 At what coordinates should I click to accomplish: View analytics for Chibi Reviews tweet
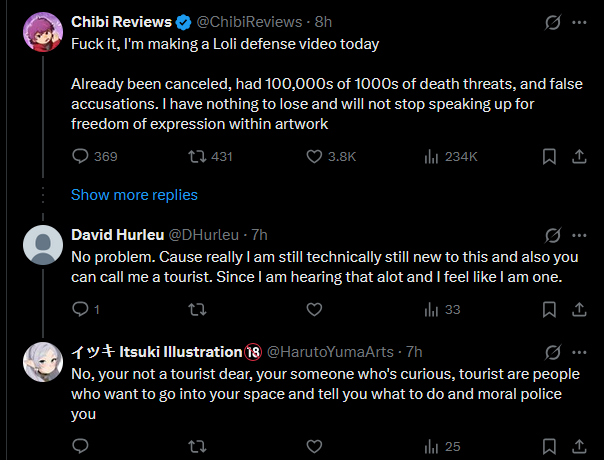[431, 156]
